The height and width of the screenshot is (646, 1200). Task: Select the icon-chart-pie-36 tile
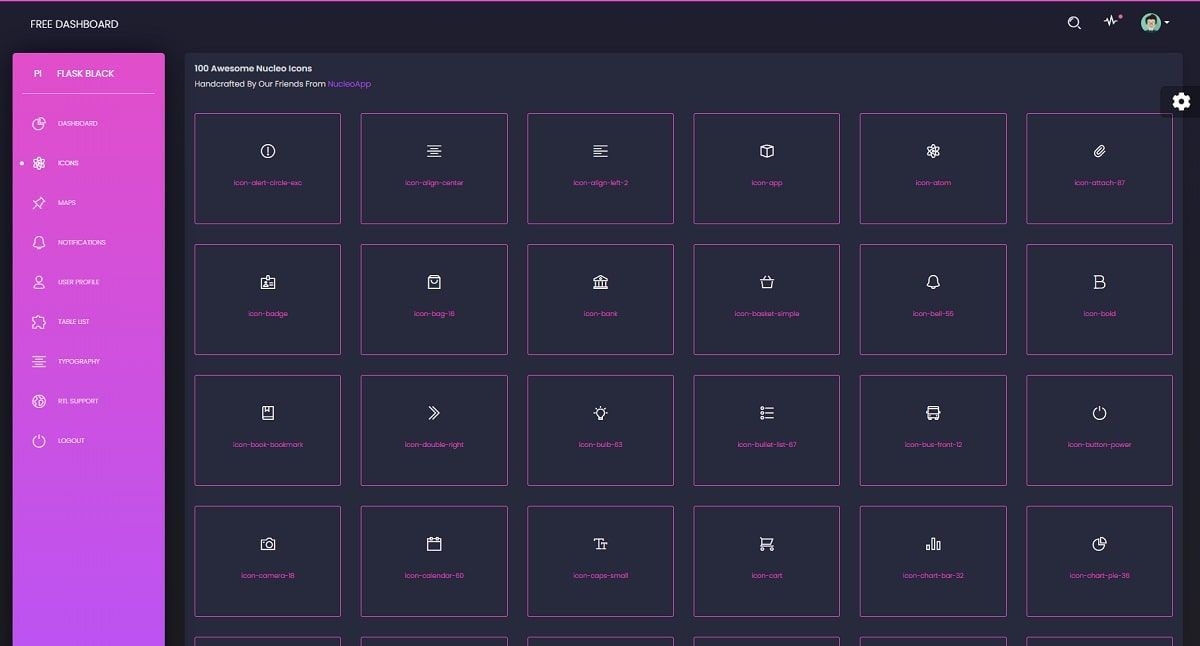1099,560
